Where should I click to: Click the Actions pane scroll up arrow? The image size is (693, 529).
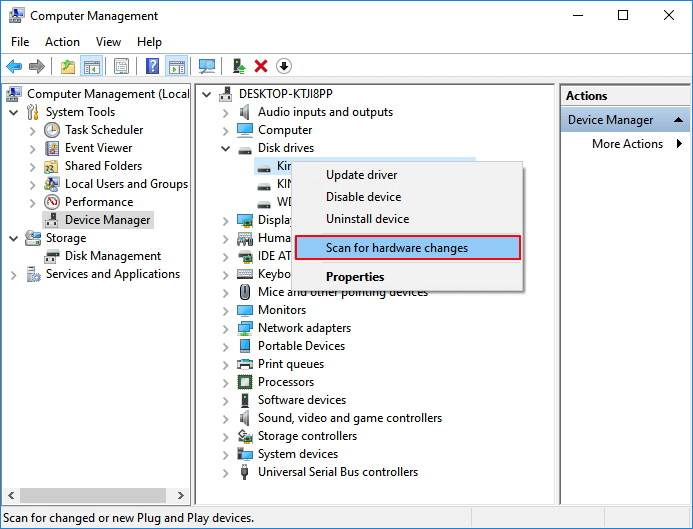(x=680, y=120)
